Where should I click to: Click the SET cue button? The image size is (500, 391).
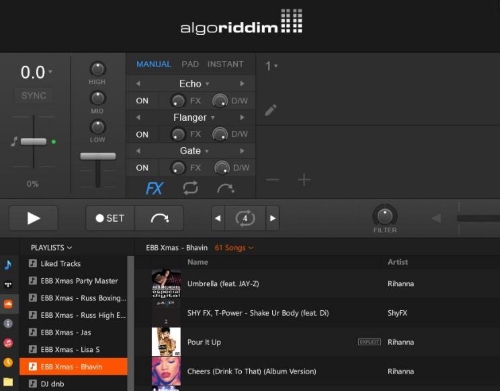(x=110, y=218)
